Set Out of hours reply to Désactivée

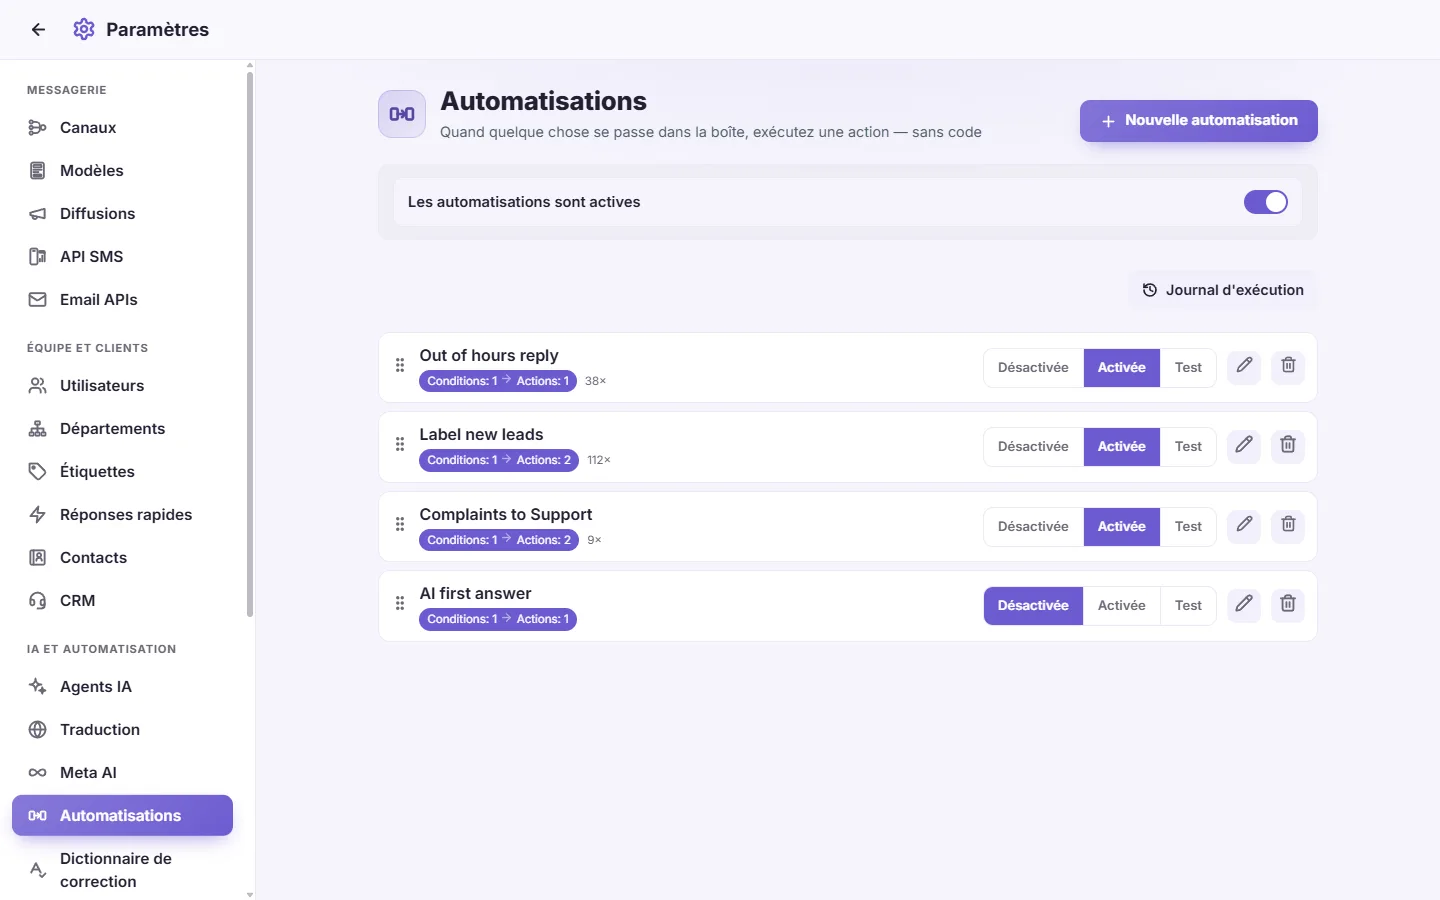click(1033, 368)
